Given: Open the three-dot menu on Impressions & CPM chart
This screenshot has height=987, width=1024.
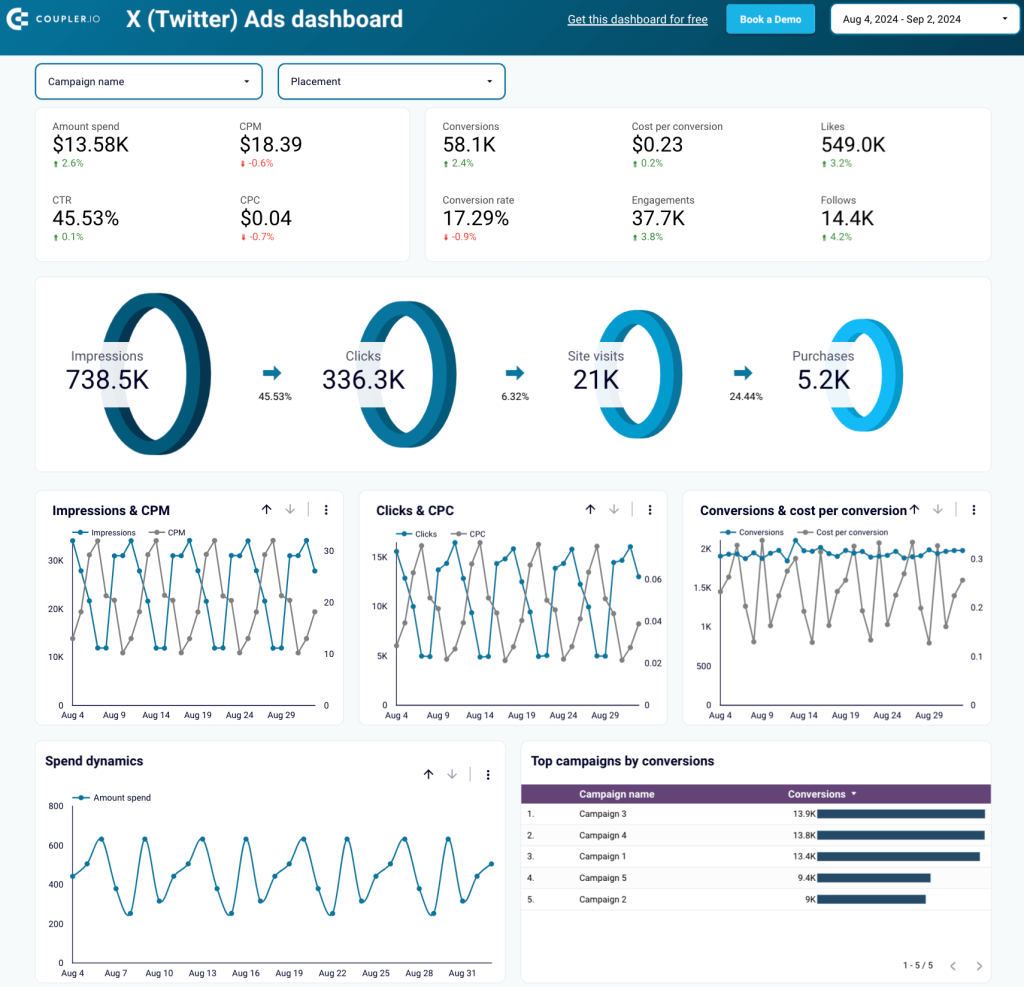Looking at the screenshot, I should (326, 509).
